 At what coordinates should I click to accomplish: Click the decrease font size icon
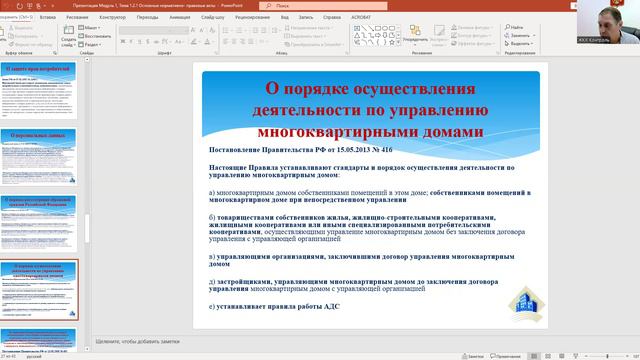pos(202,30)
